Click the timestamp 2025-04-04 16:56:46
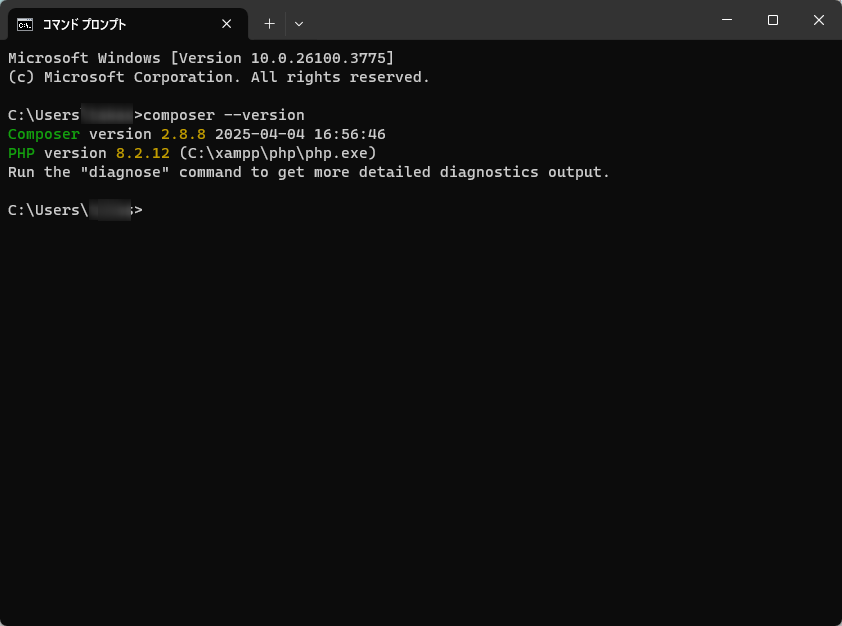 tap(300, 134)
